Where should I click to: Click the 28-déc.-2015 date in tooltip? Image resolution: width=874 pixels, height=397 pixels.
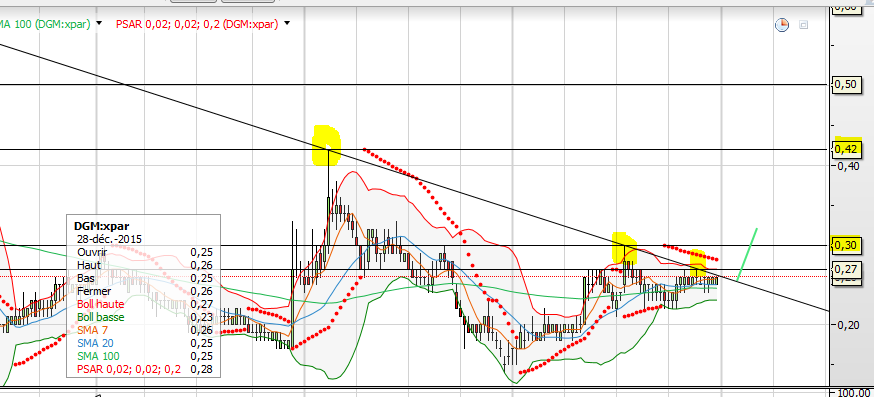click(x=110, y=239)
